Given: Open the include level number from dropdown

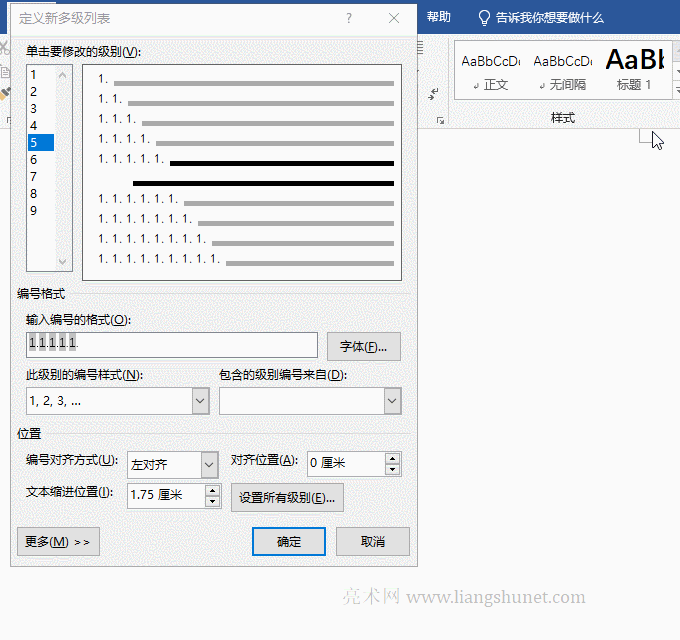Looking at the screenshot, I should [x=392, y=401].
